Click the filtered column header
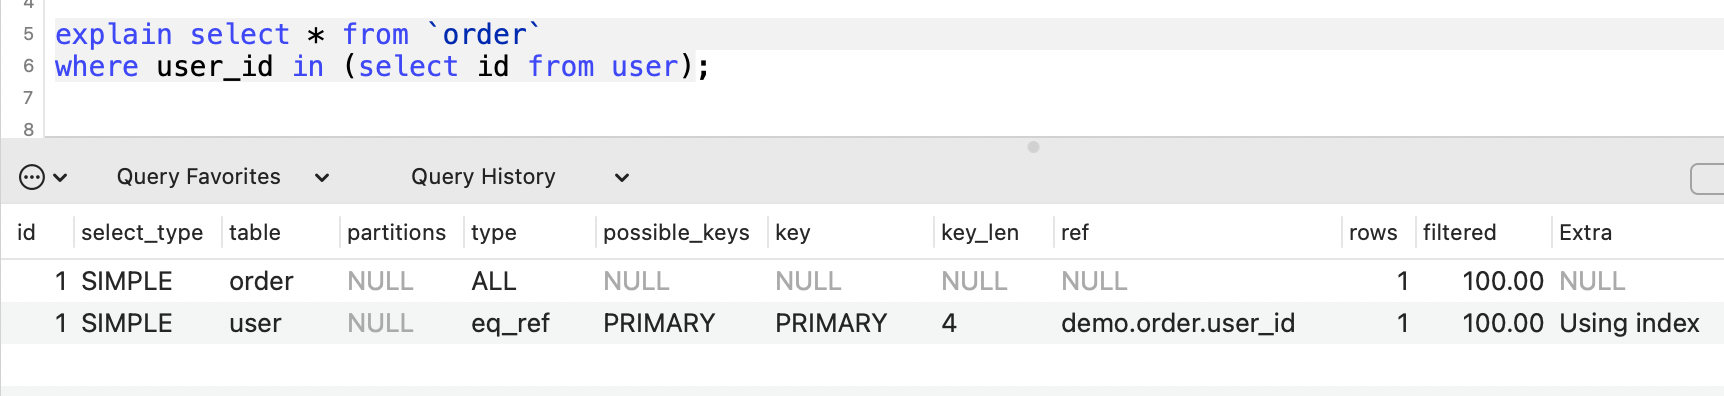The height and width of the screenshot is (396, 1724). [1459, 233]
